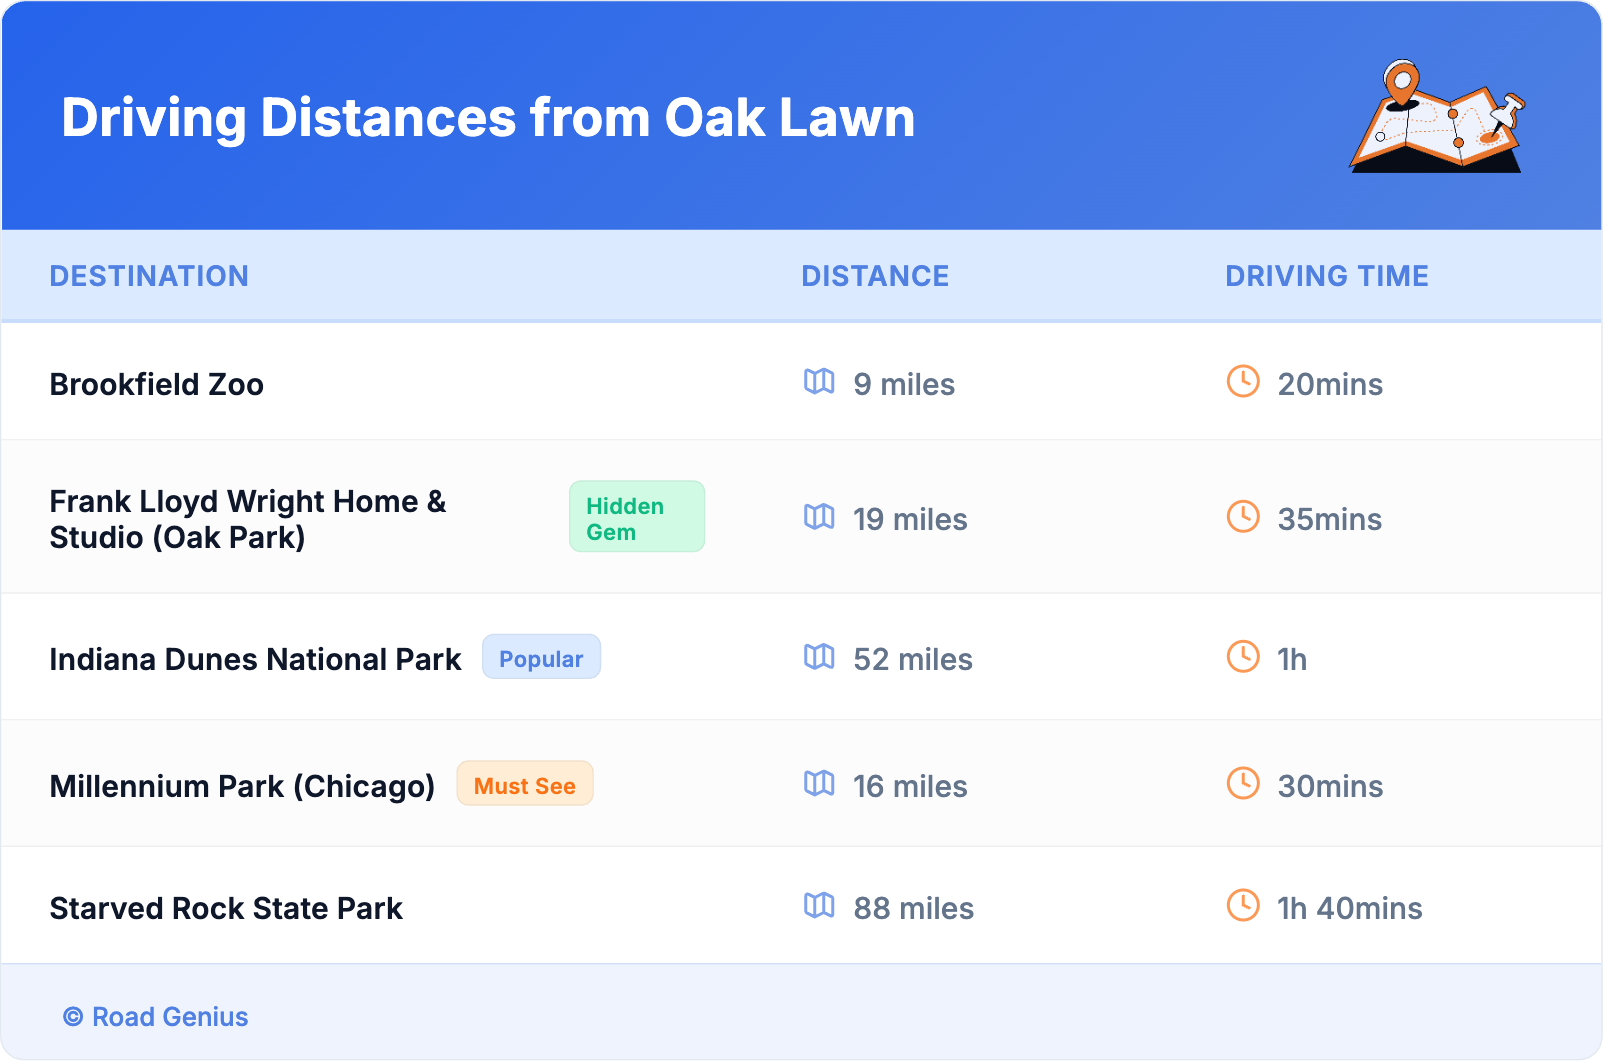Click the Destination column header
1604x1062 pixels.
149,276
